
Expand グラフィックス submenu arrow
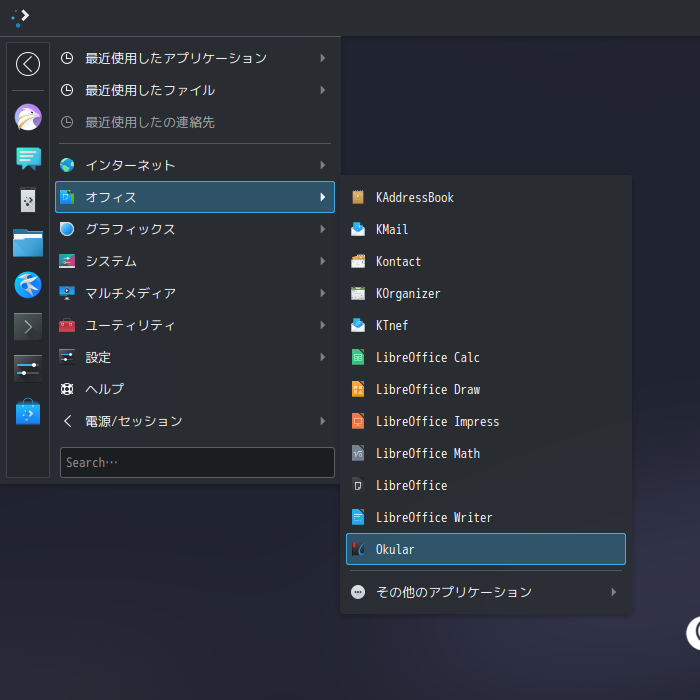(323, 229)
